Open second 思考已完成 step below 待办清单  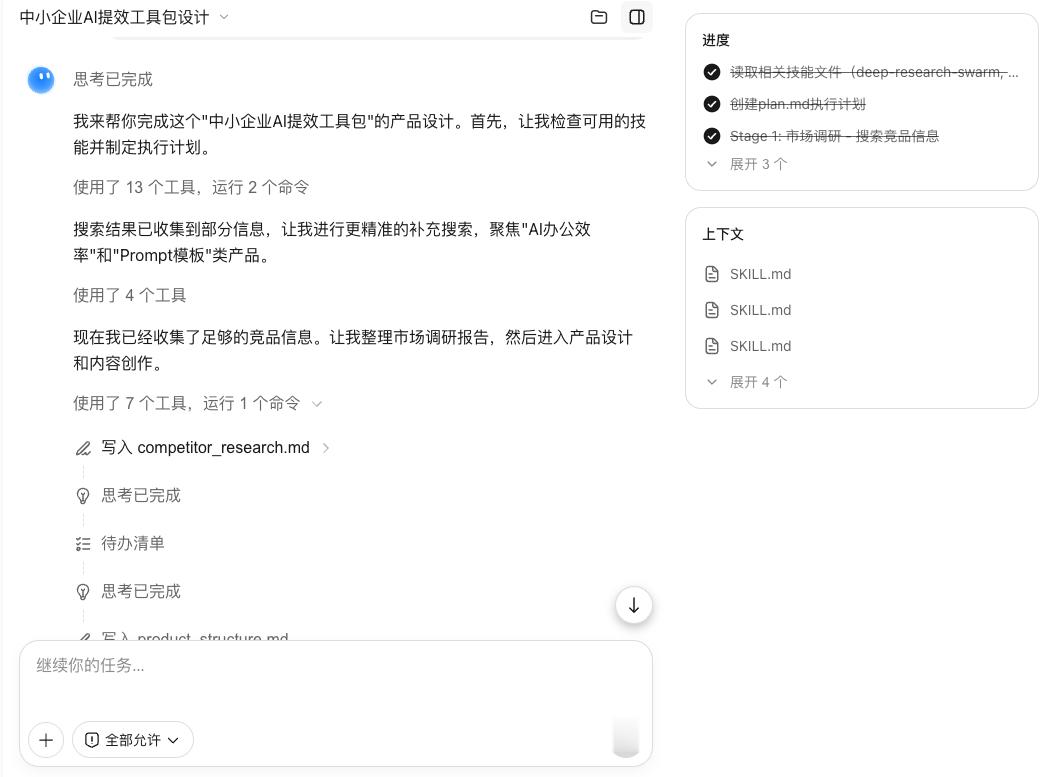(141, 592)
